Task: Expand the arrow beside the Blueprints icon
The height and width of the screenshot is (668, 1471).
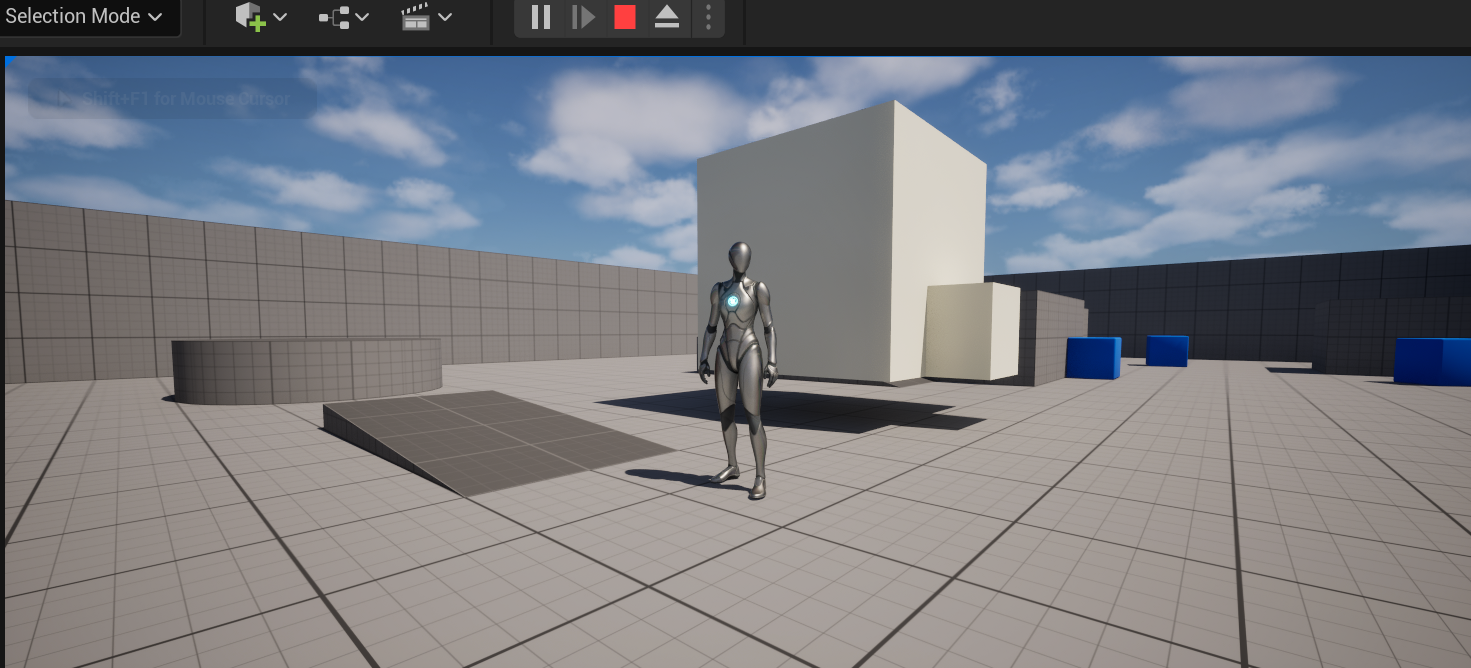Action: [362, 17]
